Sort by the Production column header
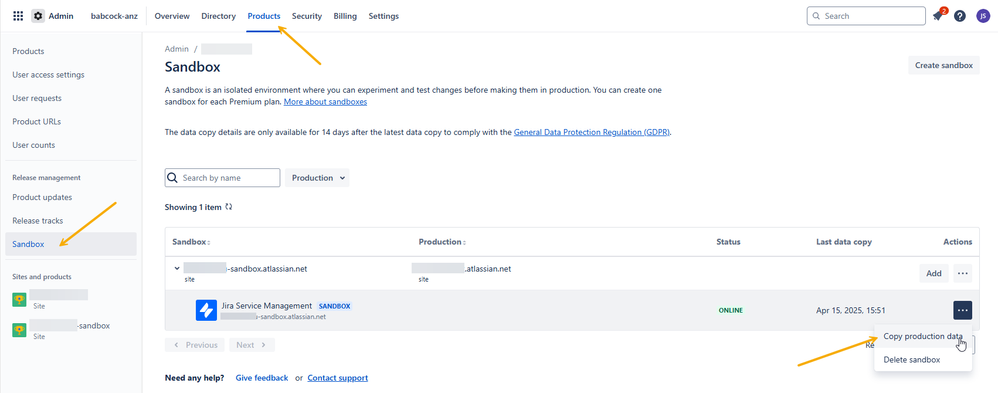Viewport: 998px width, 393px height. point(441,242)
